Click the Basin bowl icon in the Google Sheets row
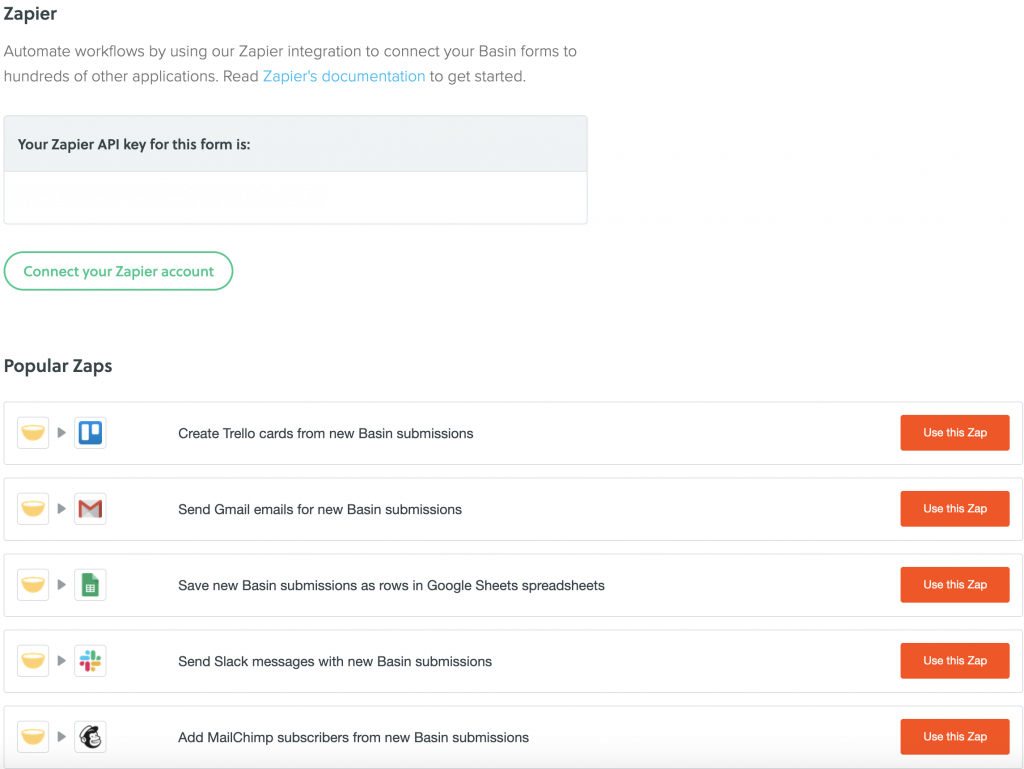Viewport: 1024px width, 769px height. click(x=33, y=585)
